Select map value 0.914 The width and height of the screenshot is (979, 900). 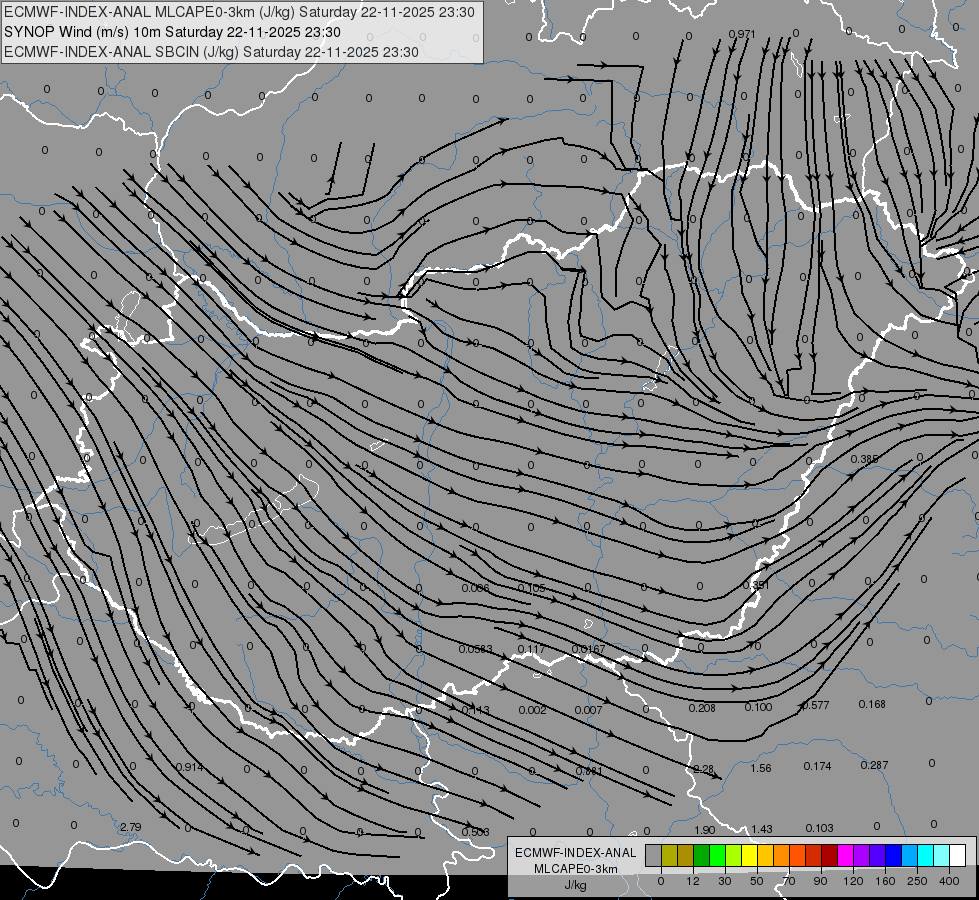pyautogui.click(x=189, y=768)
